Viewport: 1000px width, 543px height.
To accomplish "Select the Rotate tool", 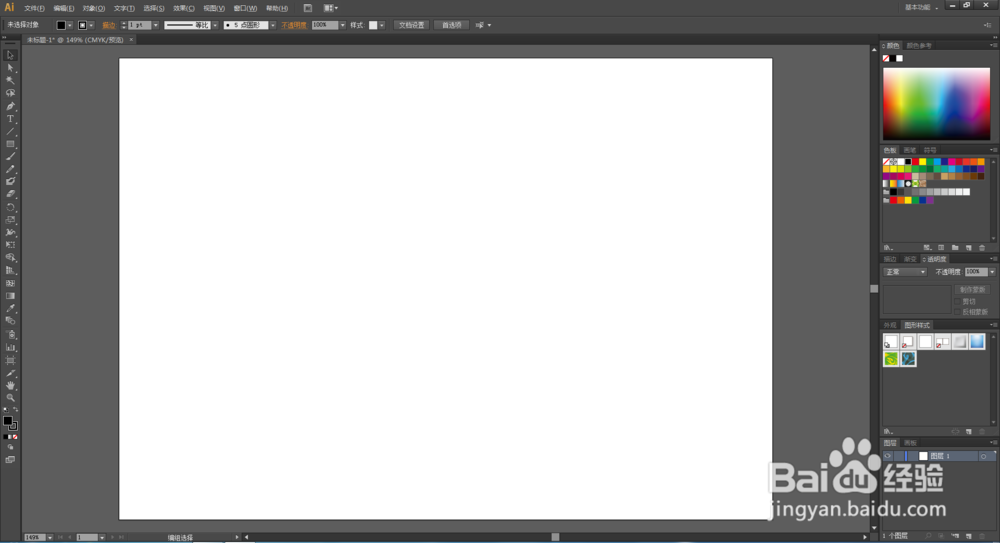I will 10,207.
